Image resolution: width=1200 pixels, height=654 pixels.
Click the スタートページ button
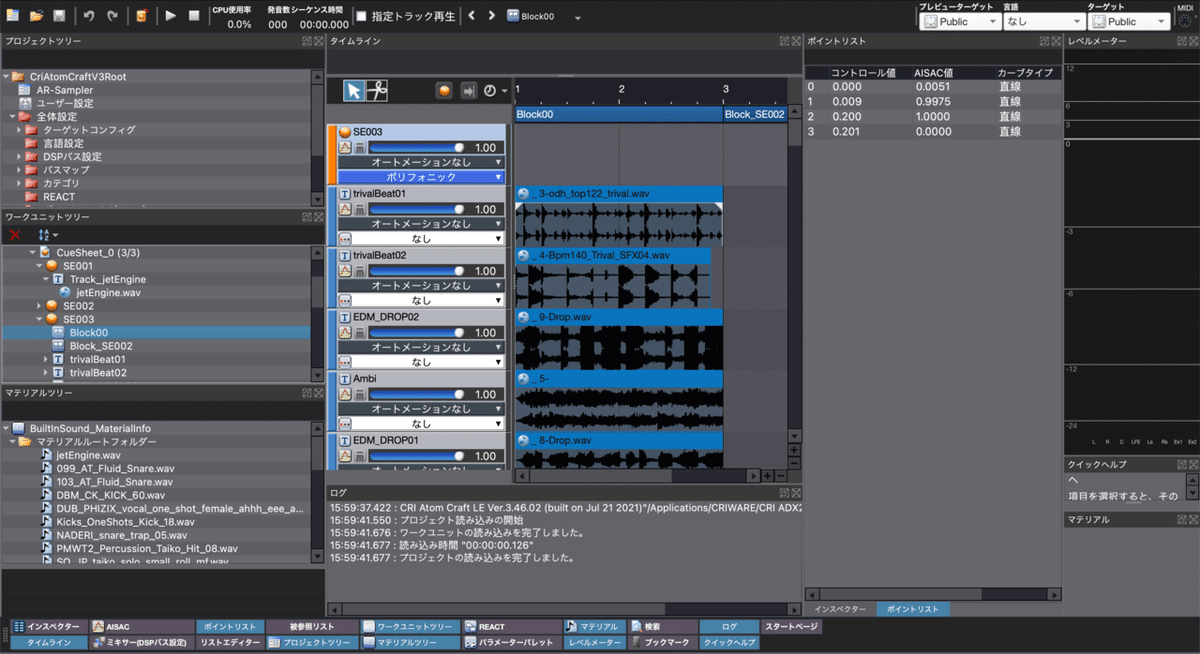[793, 627]
